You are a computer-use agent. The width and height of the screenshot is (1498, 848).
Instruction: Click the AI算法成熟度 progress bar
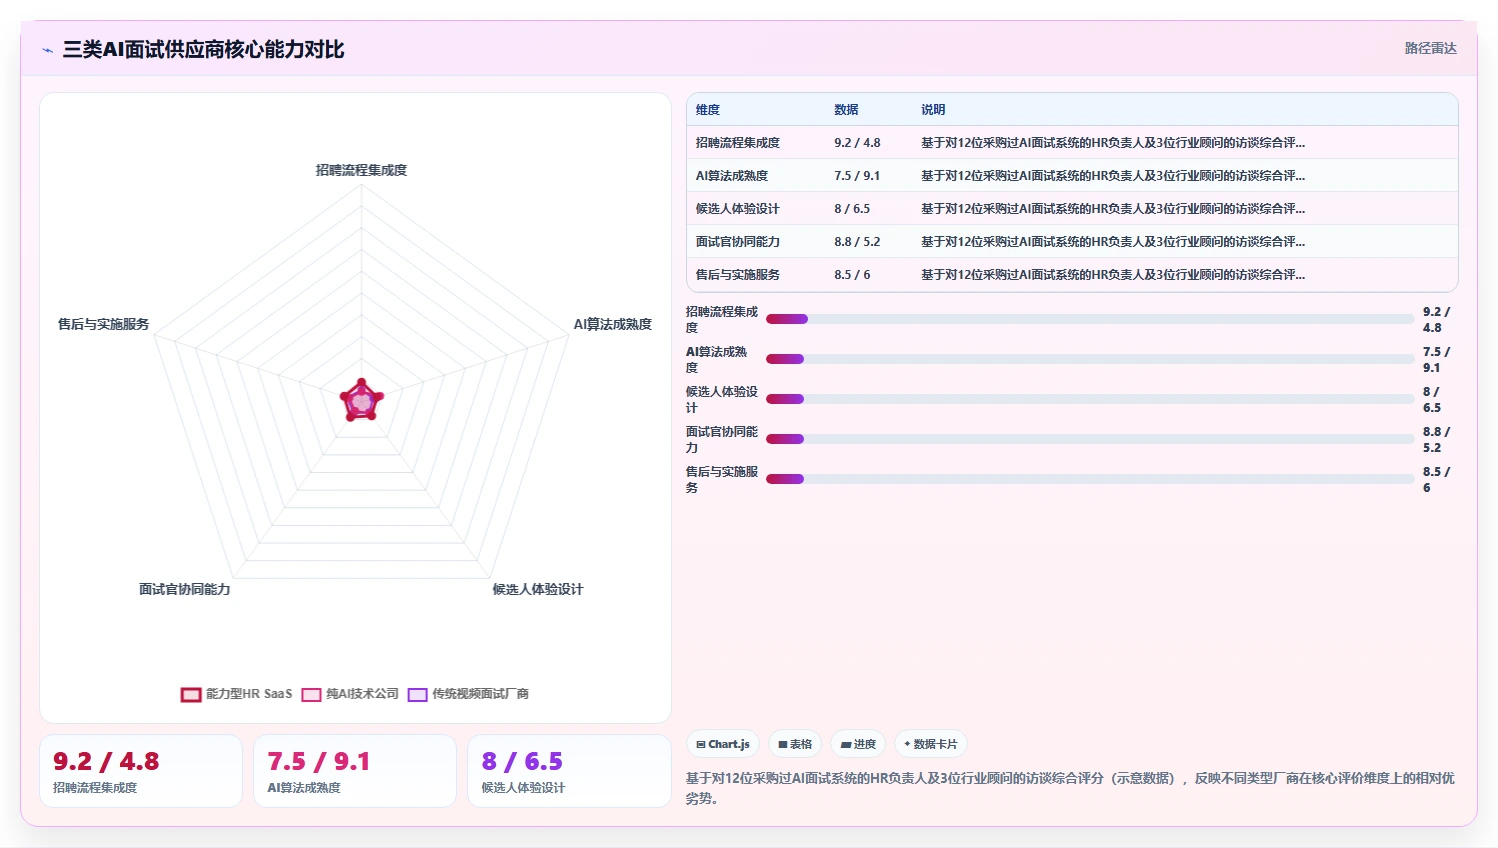coord(1090,359)
